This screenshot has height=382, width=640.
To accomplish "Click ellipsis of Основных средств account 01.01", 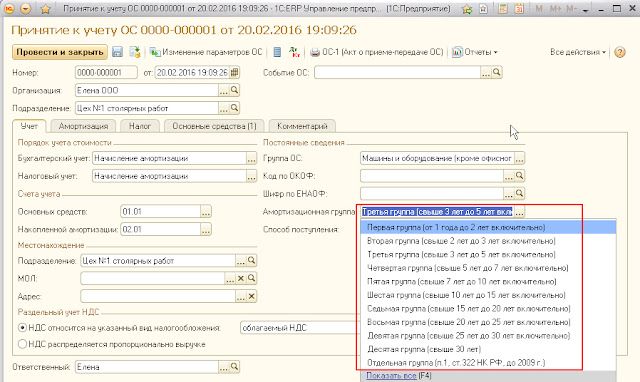I will click(206, 212).
